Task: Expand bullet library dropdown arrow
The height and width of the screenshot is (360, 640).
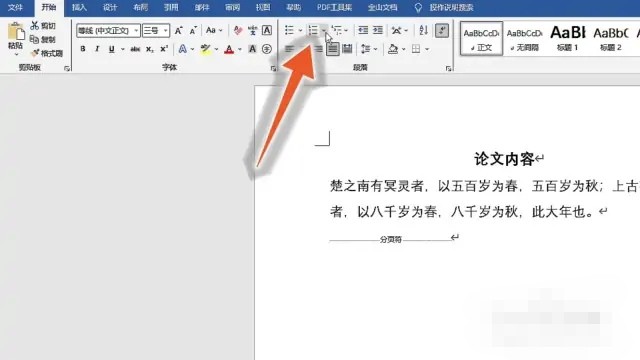Action: [x=300, y=31]
